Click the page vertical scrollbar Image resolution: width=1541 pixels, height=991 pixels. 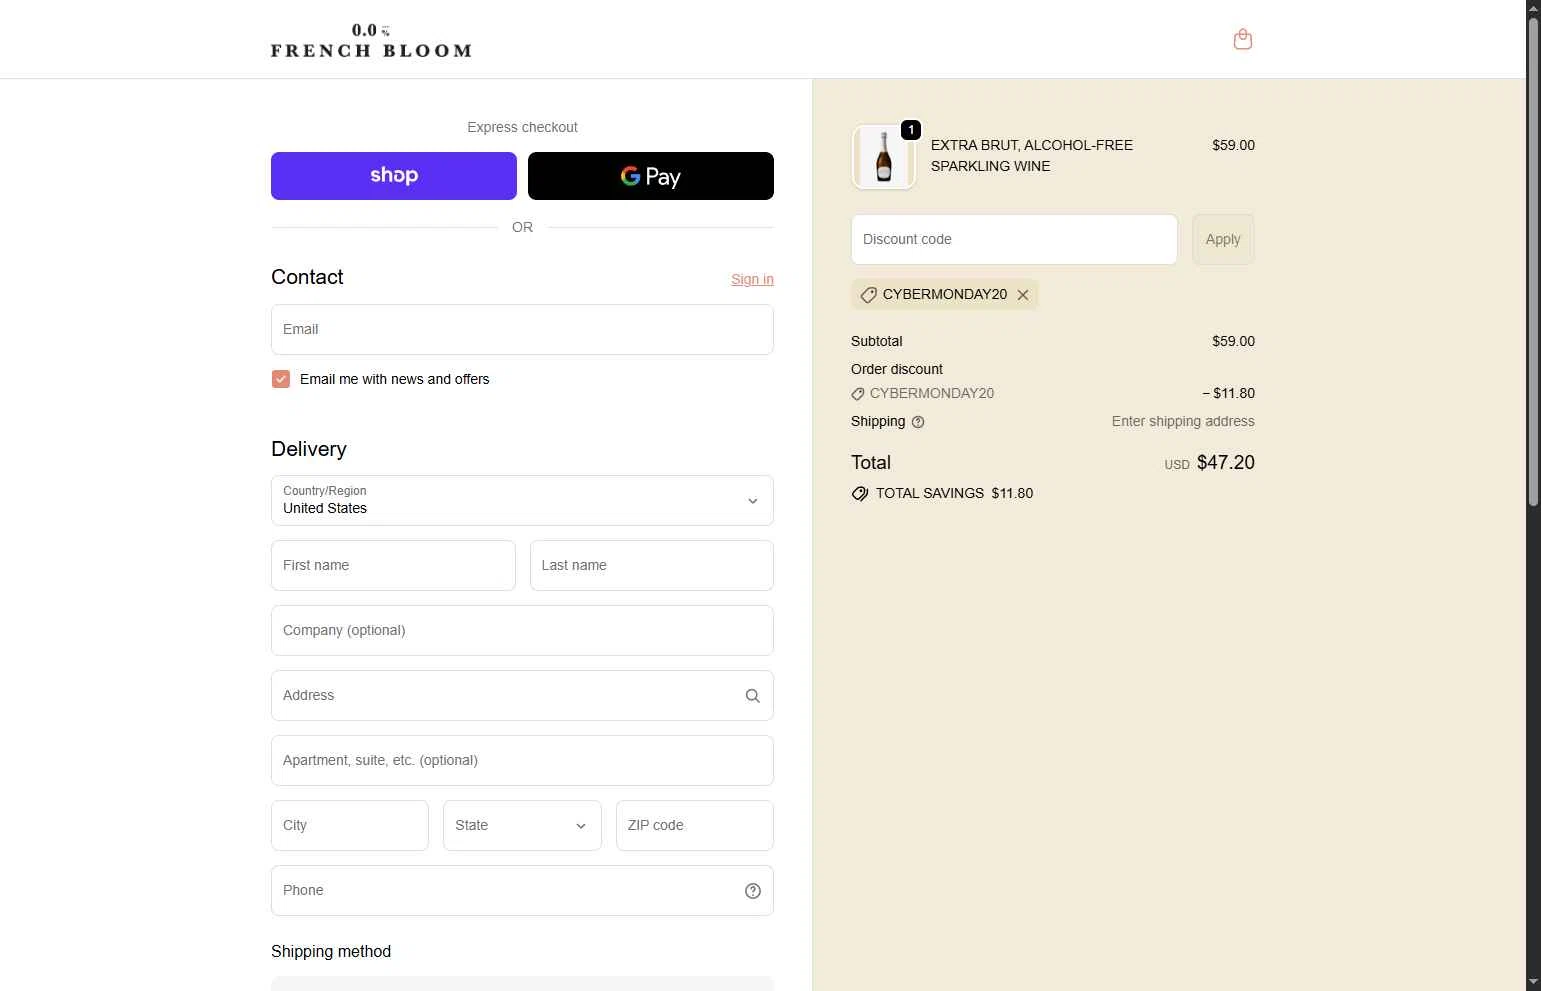[x=1533, y=260]
